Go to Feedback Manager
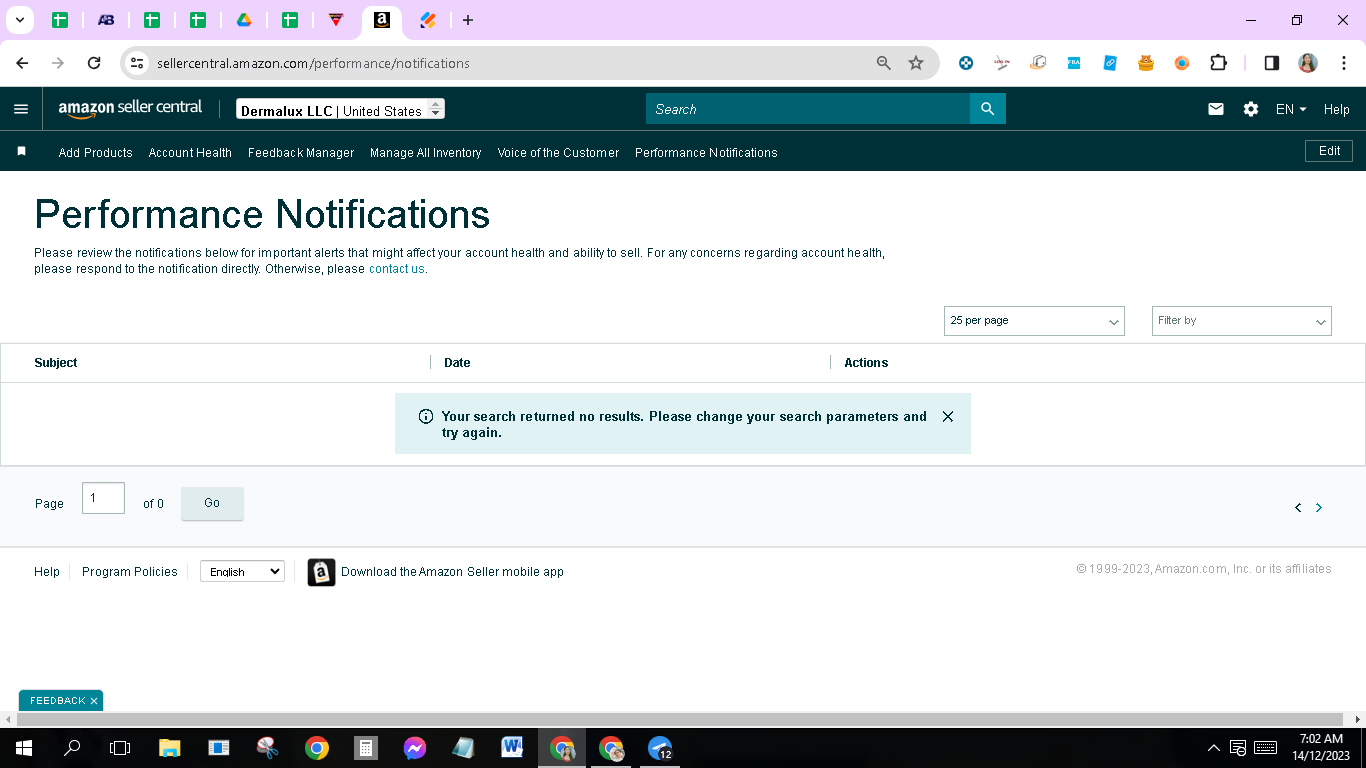The height and width of the screenshot is (768, 1366). pos(301,153)
